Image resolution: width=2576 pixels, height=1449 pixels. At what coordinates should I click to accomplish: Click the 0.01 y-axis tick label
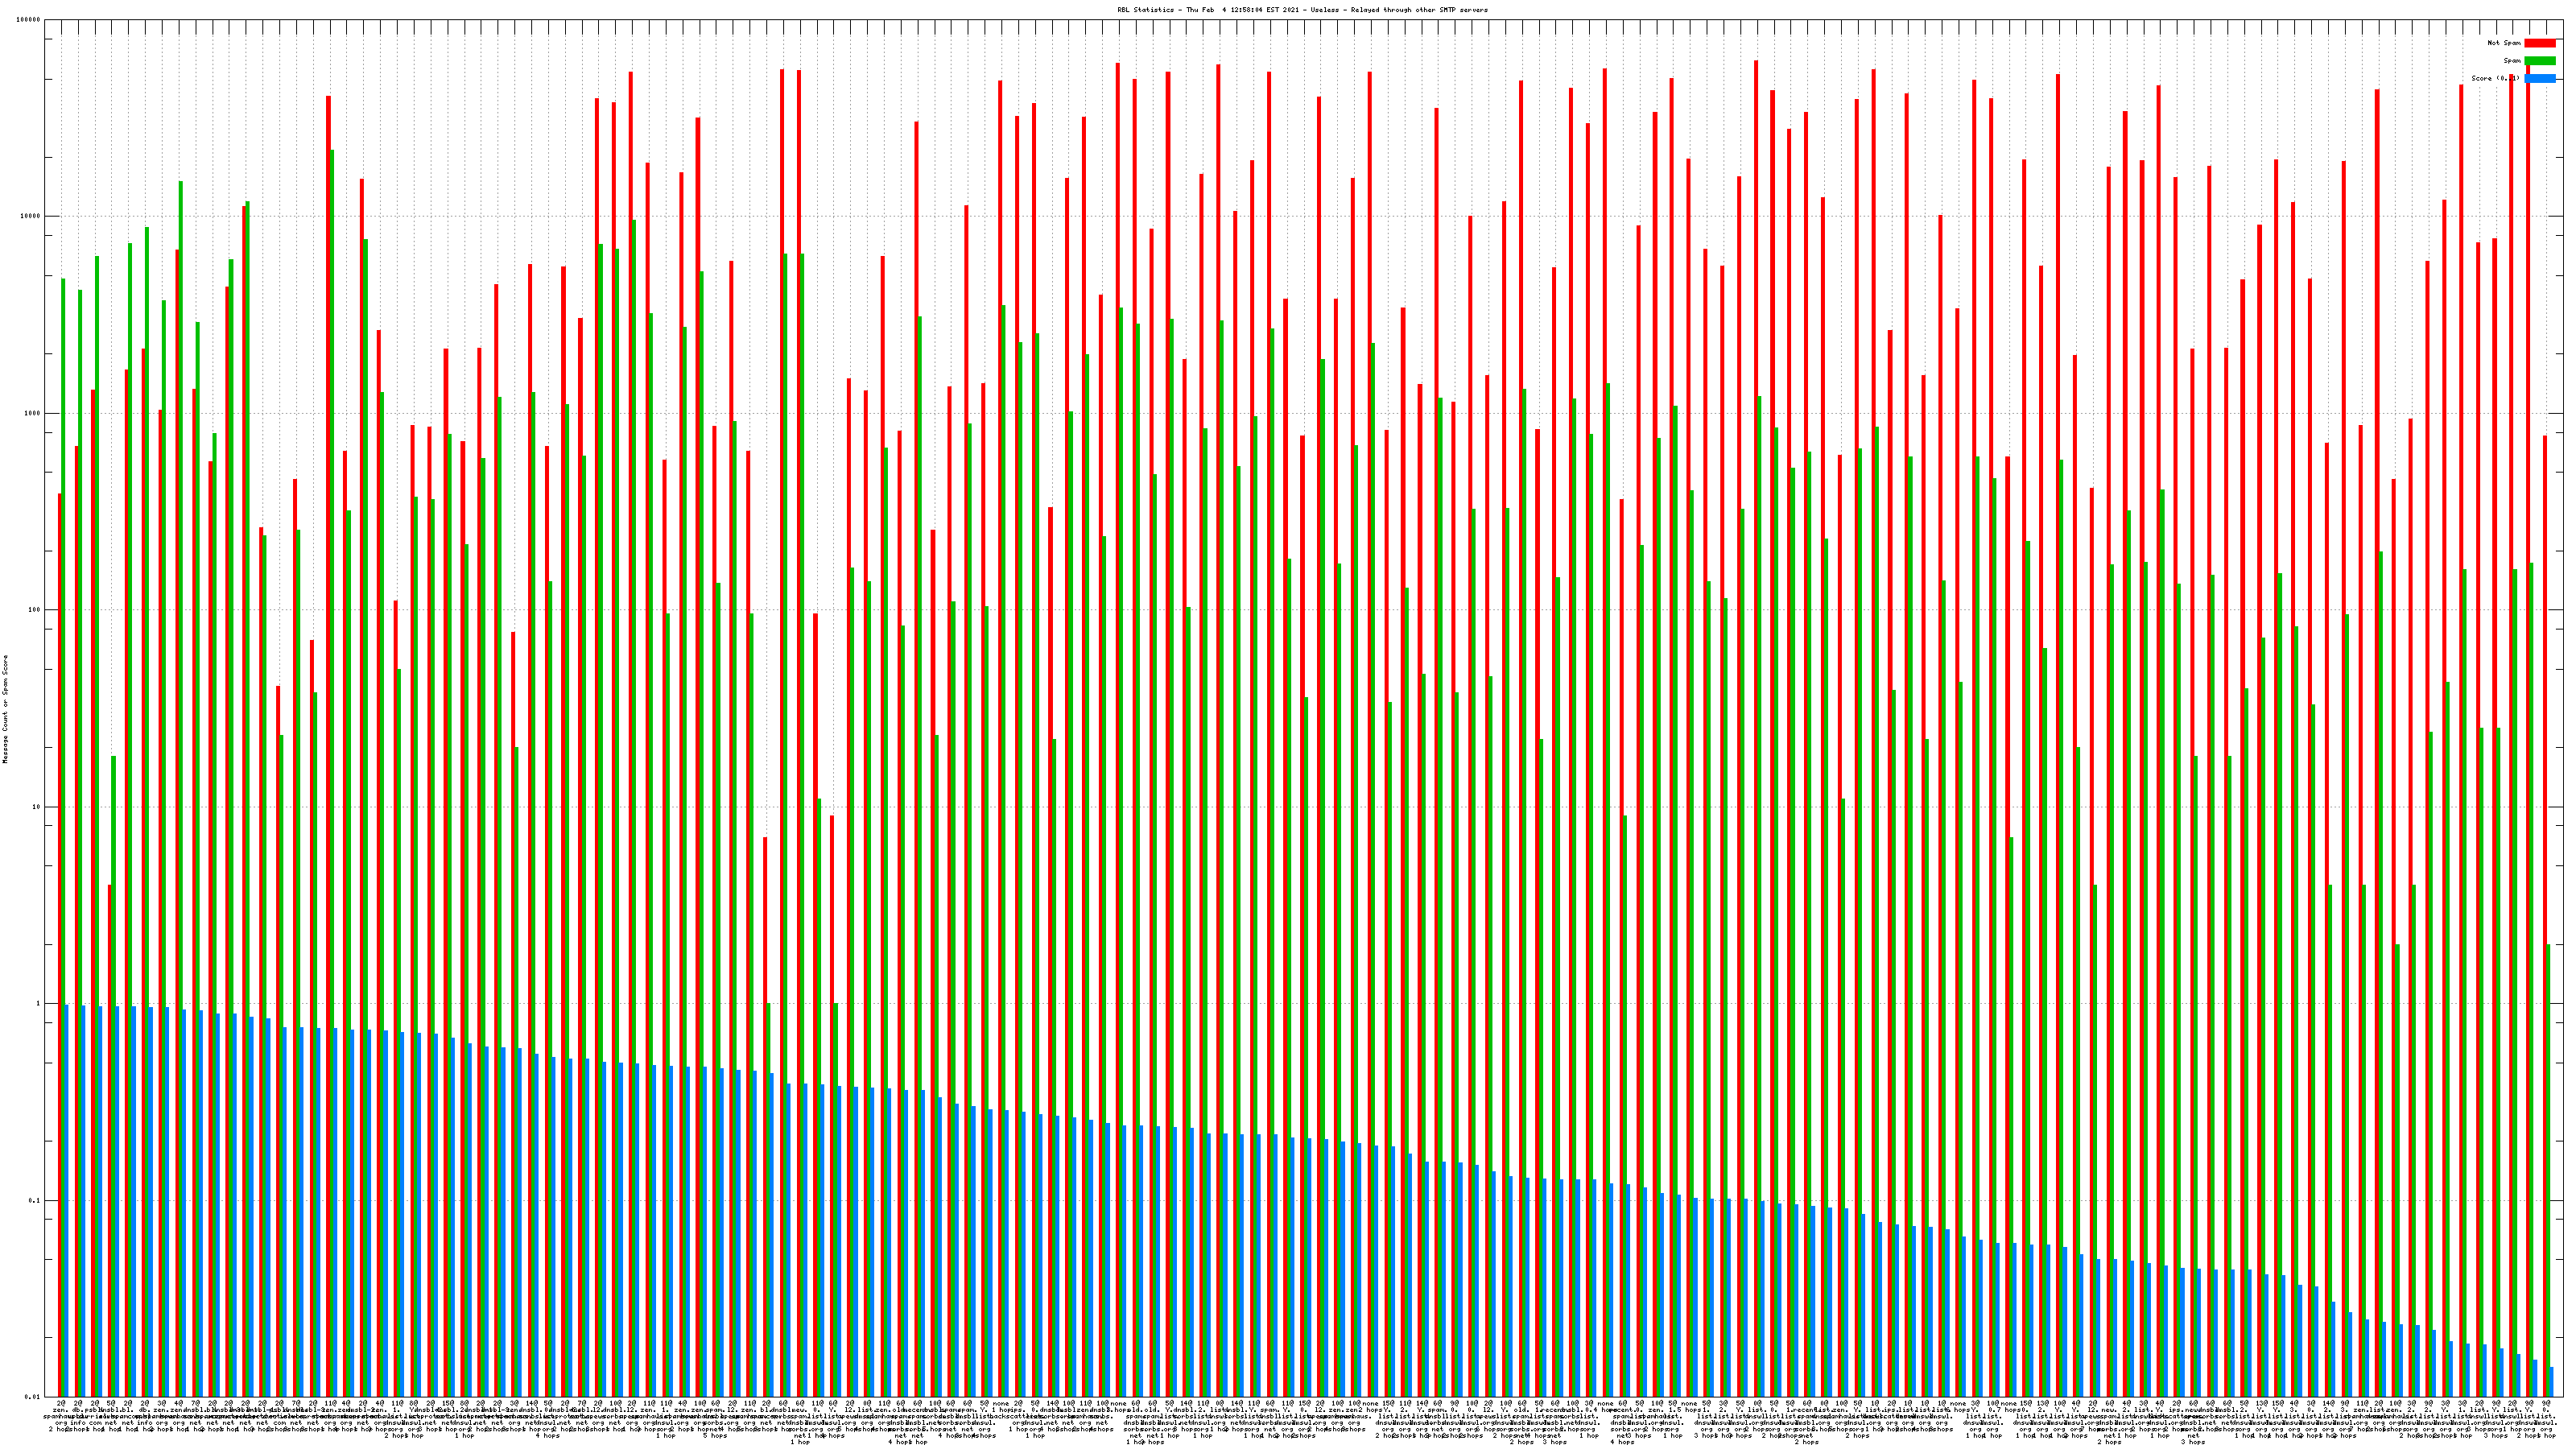(33, 1397)
